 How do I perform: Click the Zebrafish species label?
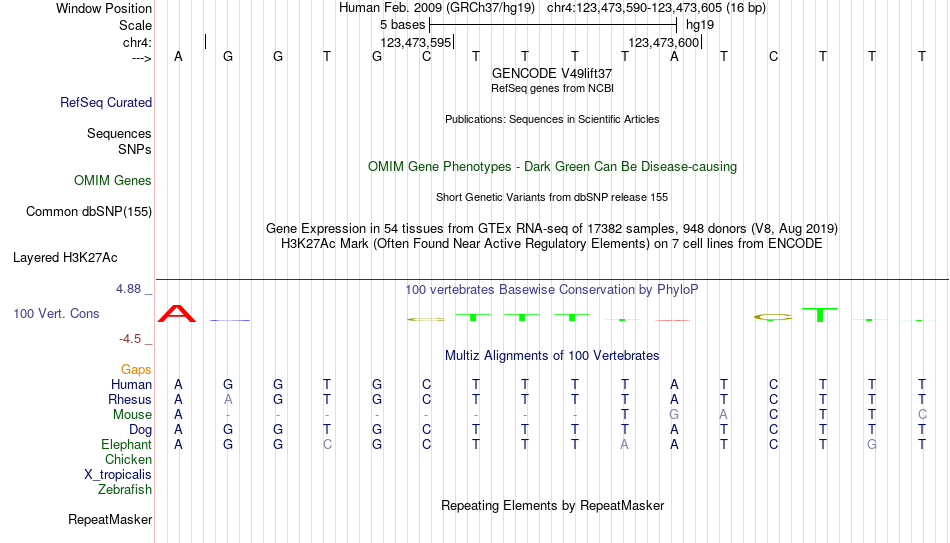(125, 489)
